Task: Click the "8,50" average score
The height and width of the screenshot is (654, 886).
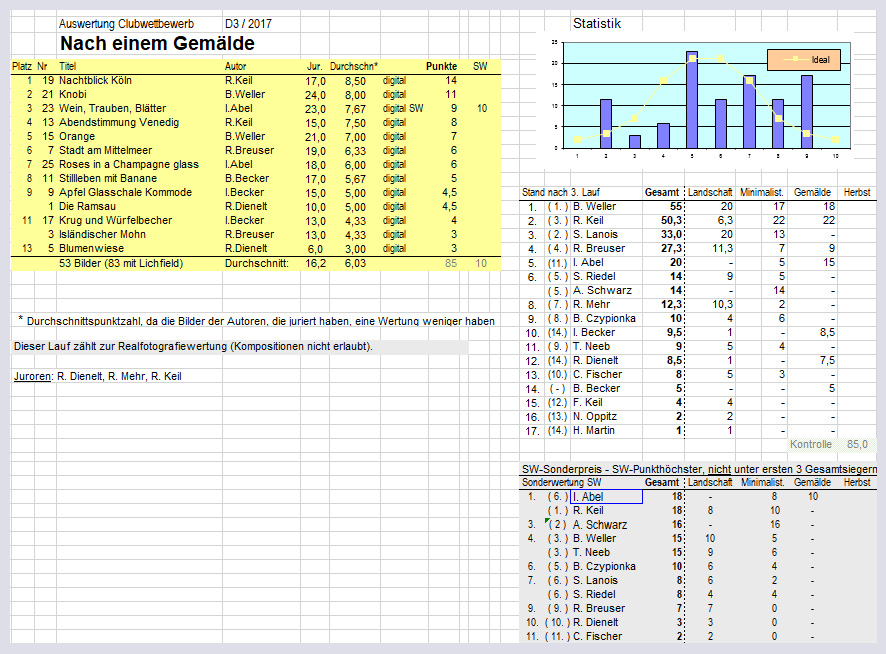Action: click(x=355, y=81)
